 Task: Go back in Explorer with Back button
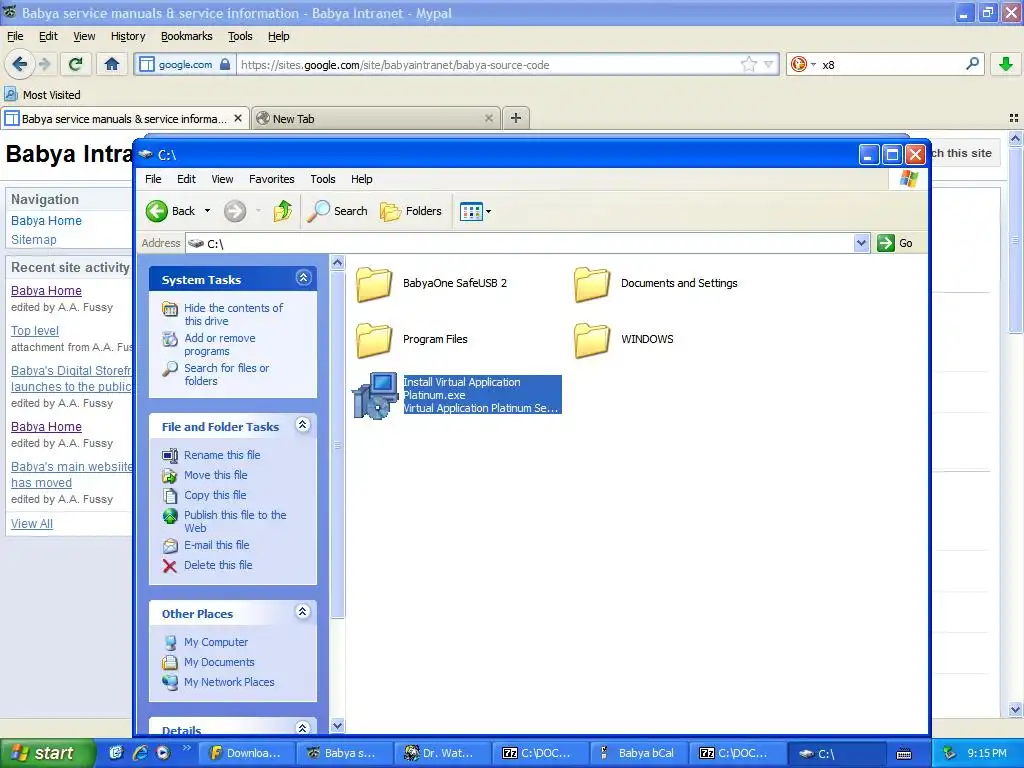point(170,211)
